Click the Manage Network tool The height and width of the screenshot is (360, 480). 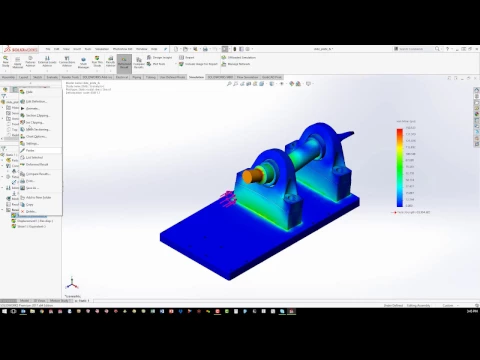[236, 64]
